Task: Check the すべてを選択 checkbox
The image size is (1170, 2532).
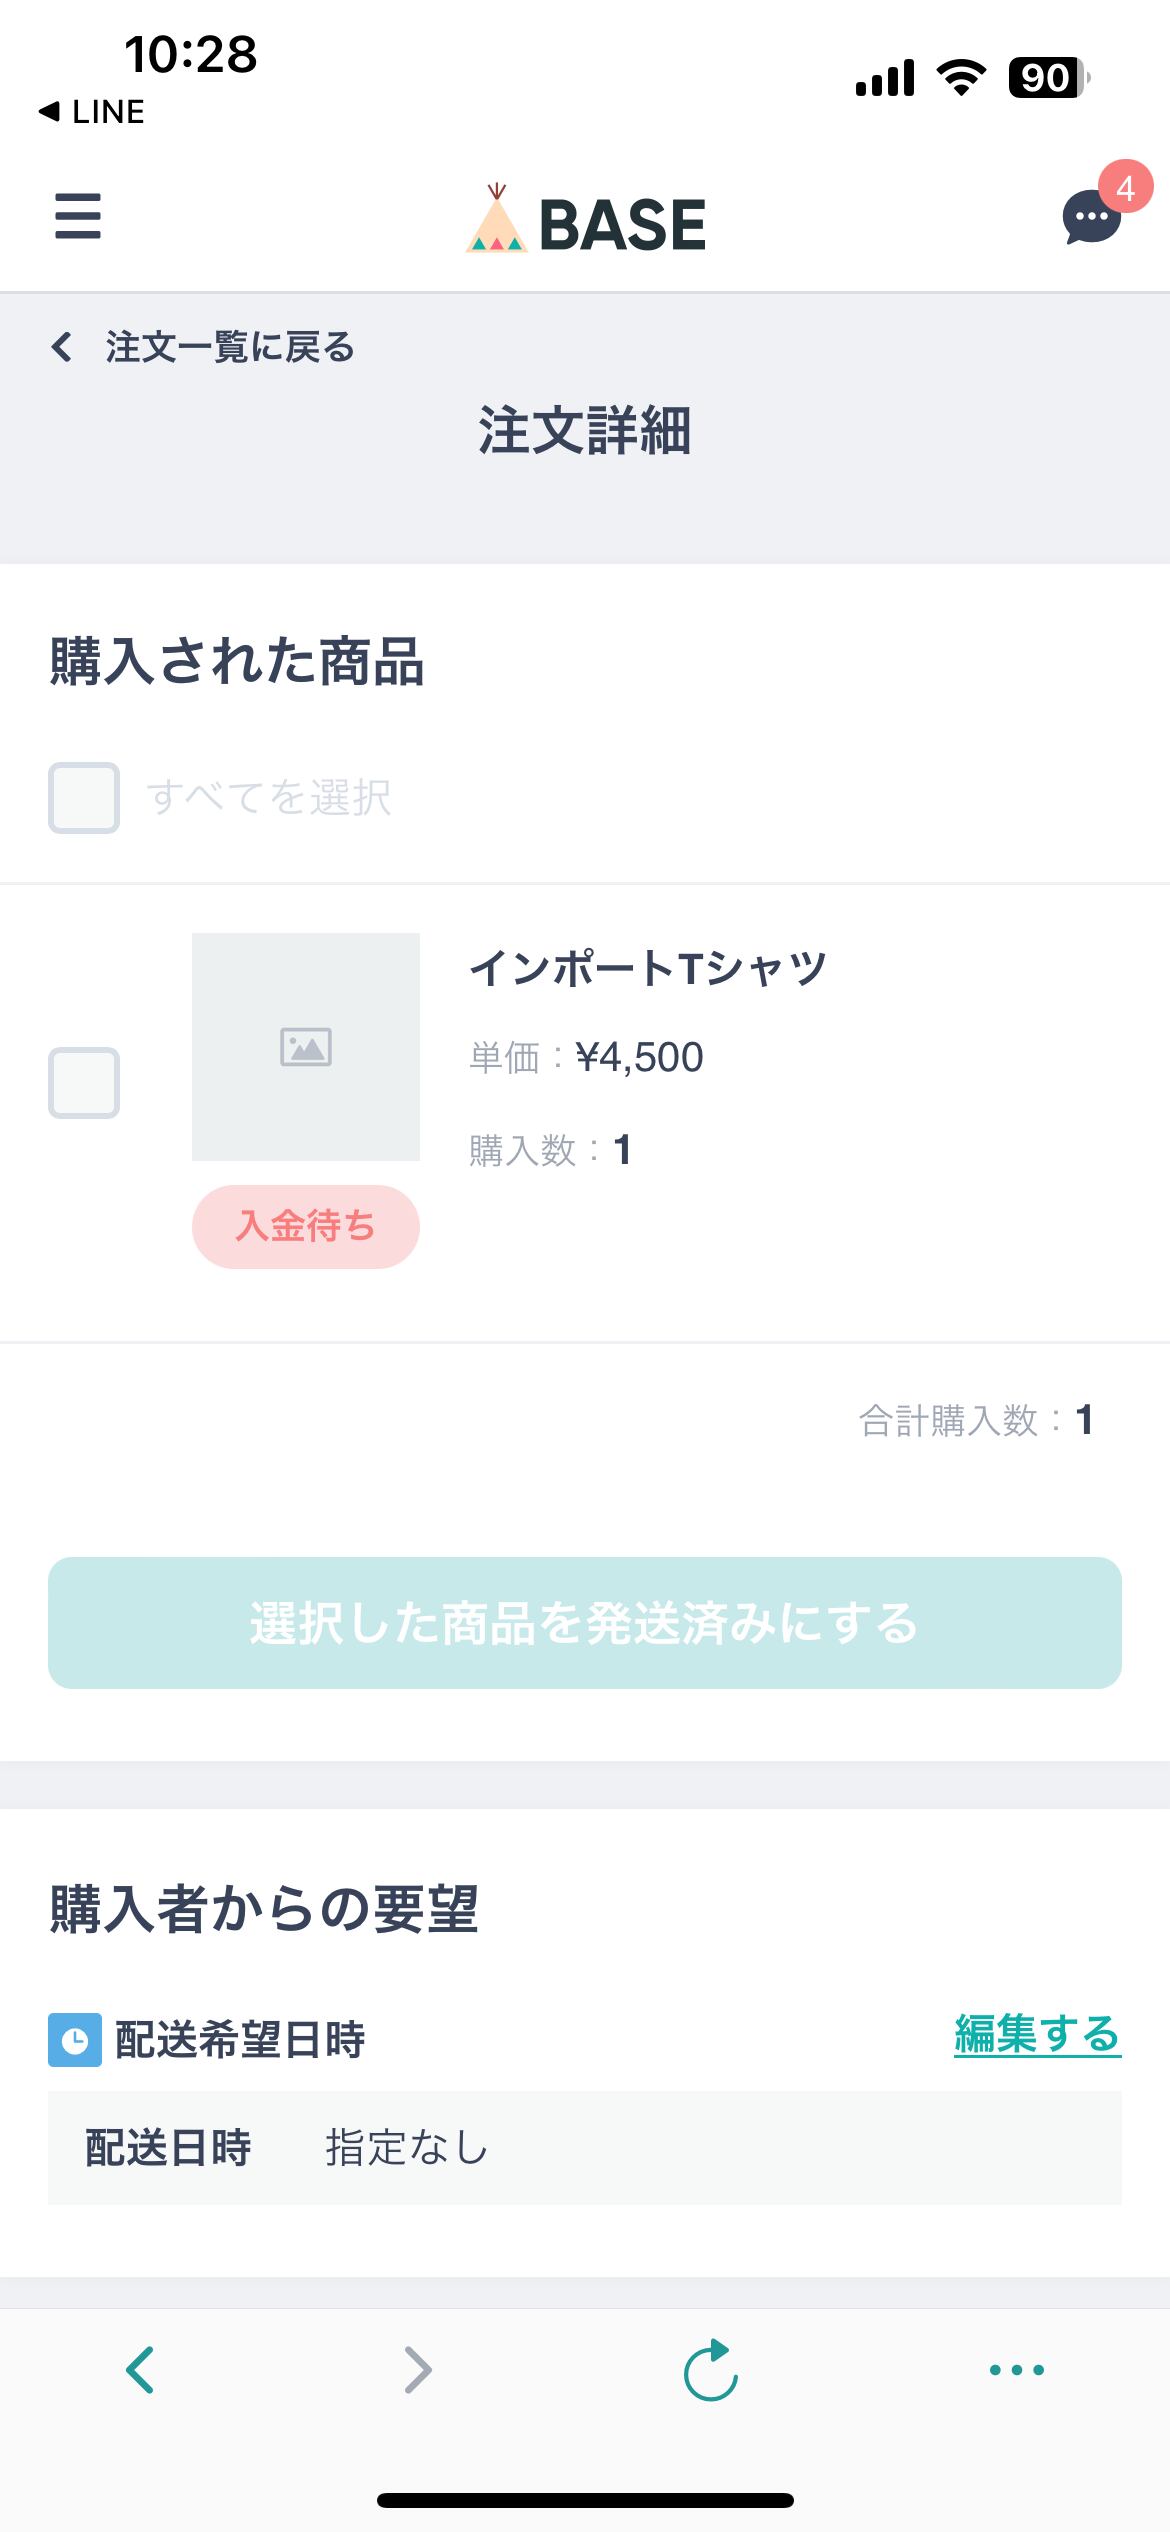Action: point(84,798)
